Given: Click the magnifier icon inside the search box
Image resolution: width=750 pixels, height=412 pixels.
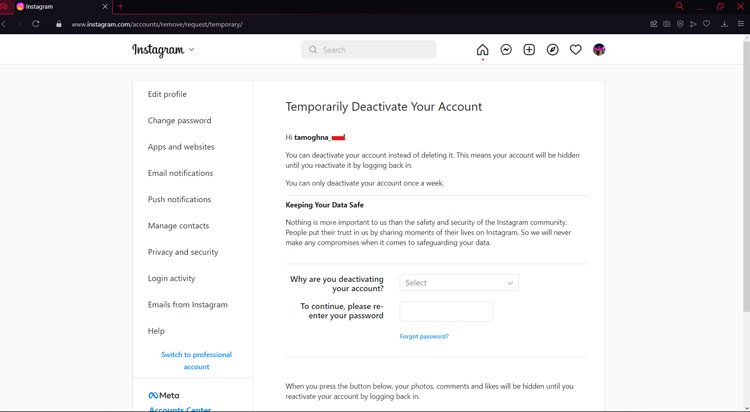Looking at the screenshot, I should (313, 50).
